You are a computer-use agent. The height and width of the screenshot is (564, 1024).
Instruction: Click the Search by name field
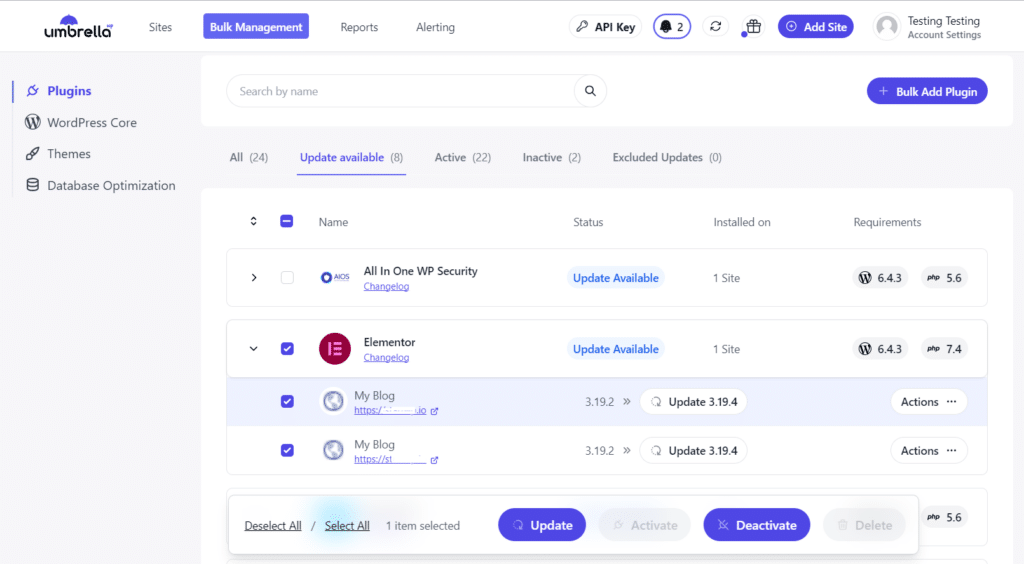400,91
